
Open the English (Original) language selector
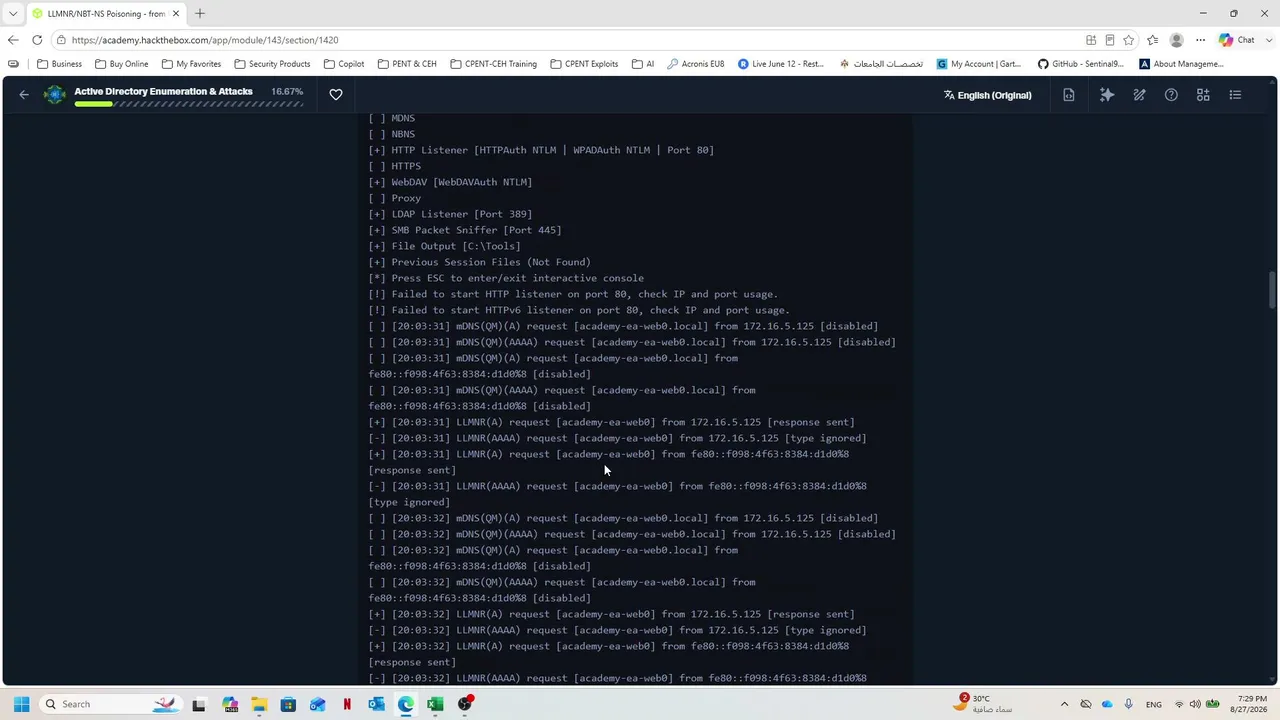(988, 95)
